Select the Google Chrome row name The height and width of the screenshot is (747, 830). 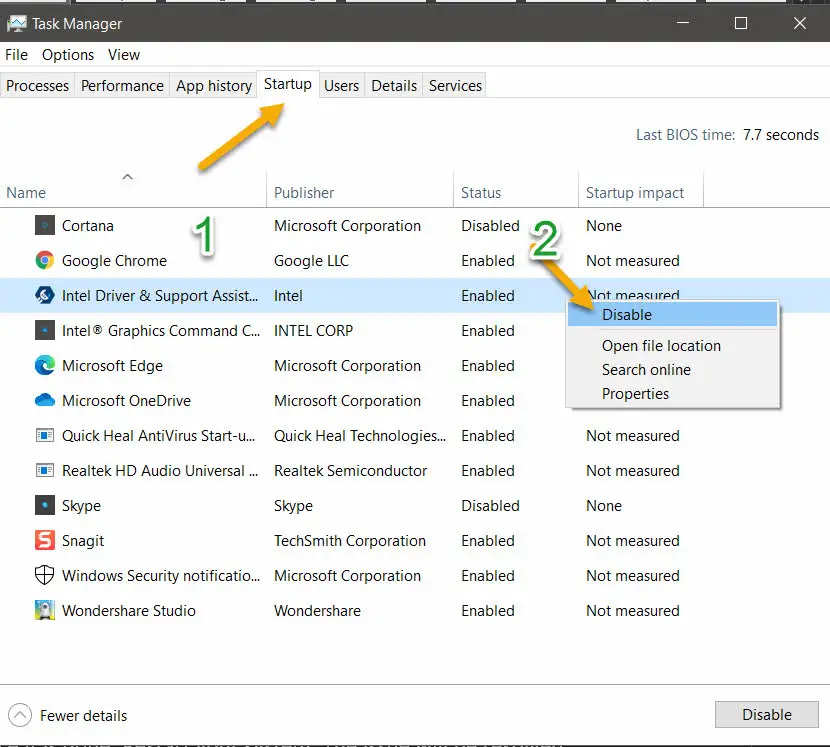click(114, 260)
